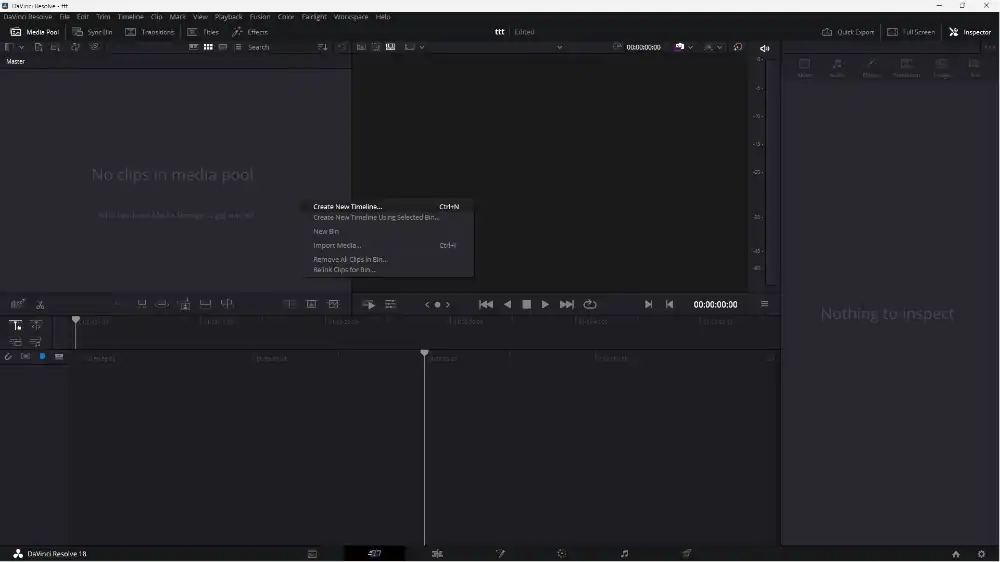Click the viewer duration timecode field
This screenshot has height=562, width=1000.
coord(643,47)
